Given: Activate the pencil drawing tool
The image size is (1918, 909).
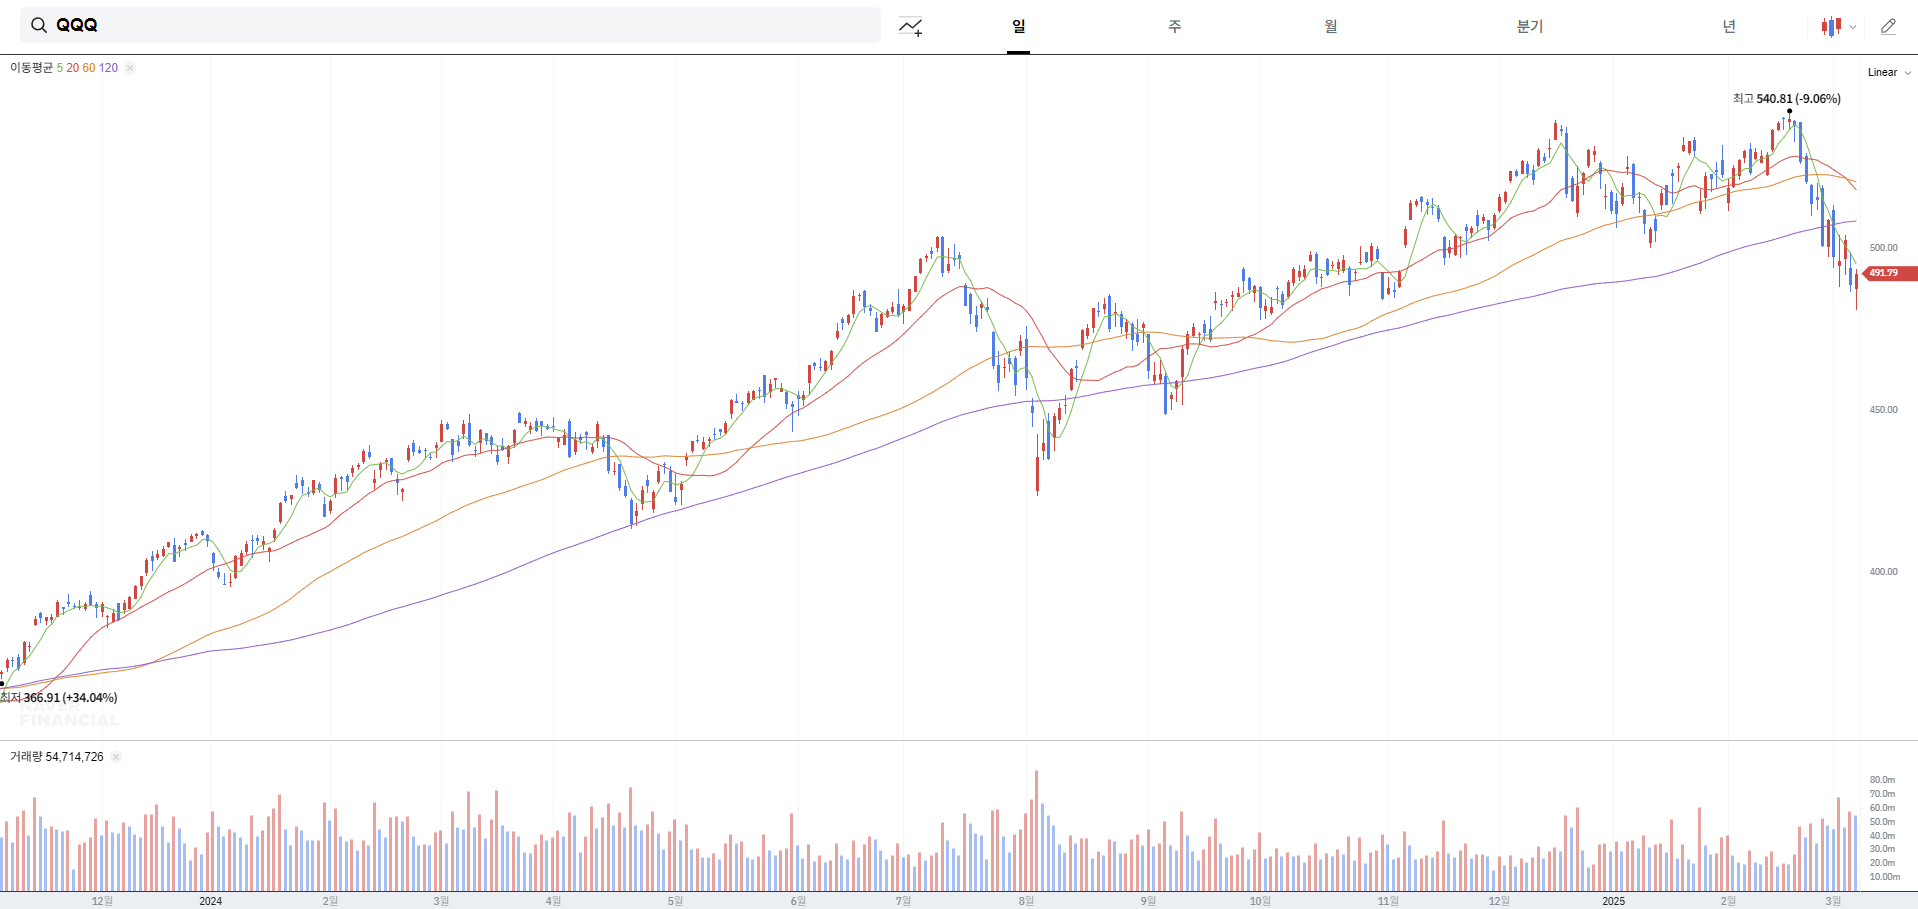Looking at the screenshot, I should pyautogui.click(x=1888, y=27).
